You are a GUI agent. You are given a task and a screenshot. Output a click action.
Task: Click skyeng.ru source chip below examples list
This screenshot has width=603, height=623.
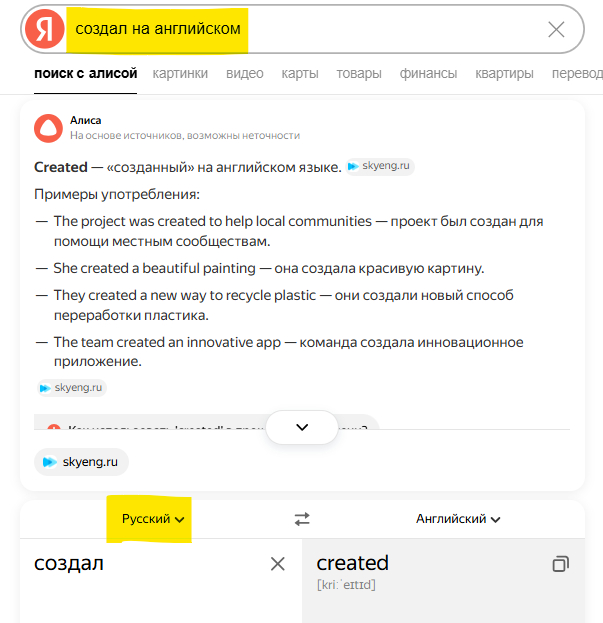[72, 387]
